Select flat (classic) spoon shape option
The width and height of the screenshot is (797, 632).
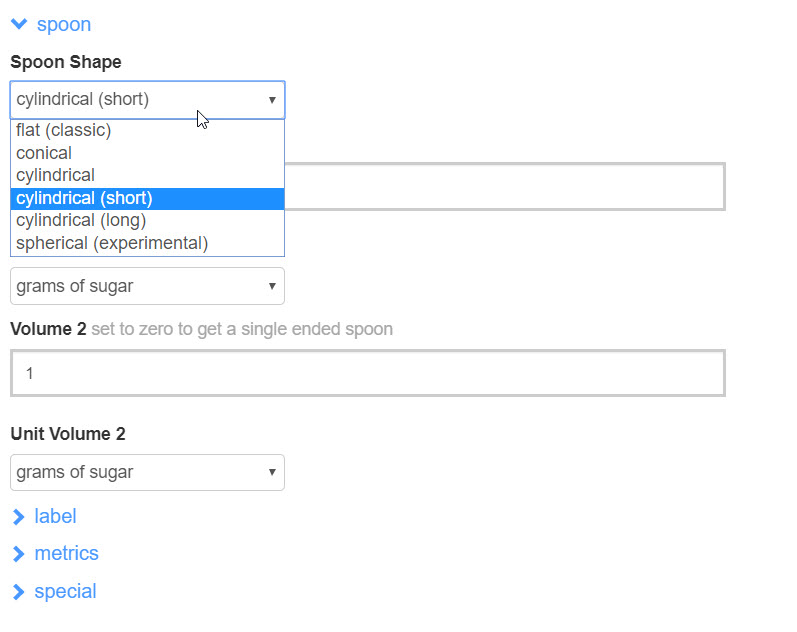(x=64, y=131)
